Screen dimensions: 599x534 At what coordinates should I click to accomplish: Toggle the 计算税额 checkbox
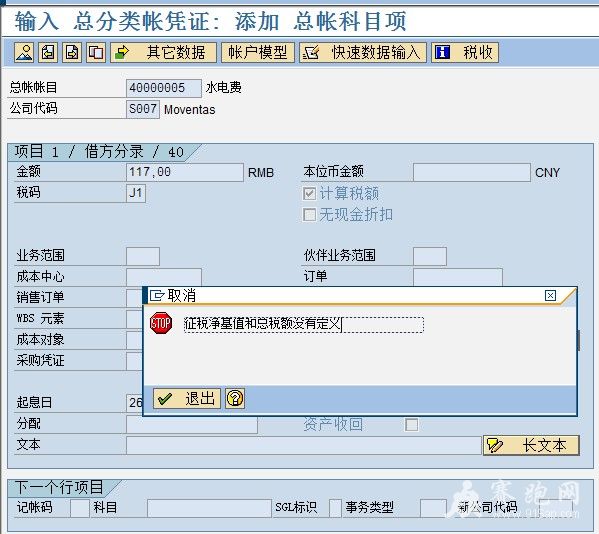click(309, 194)
